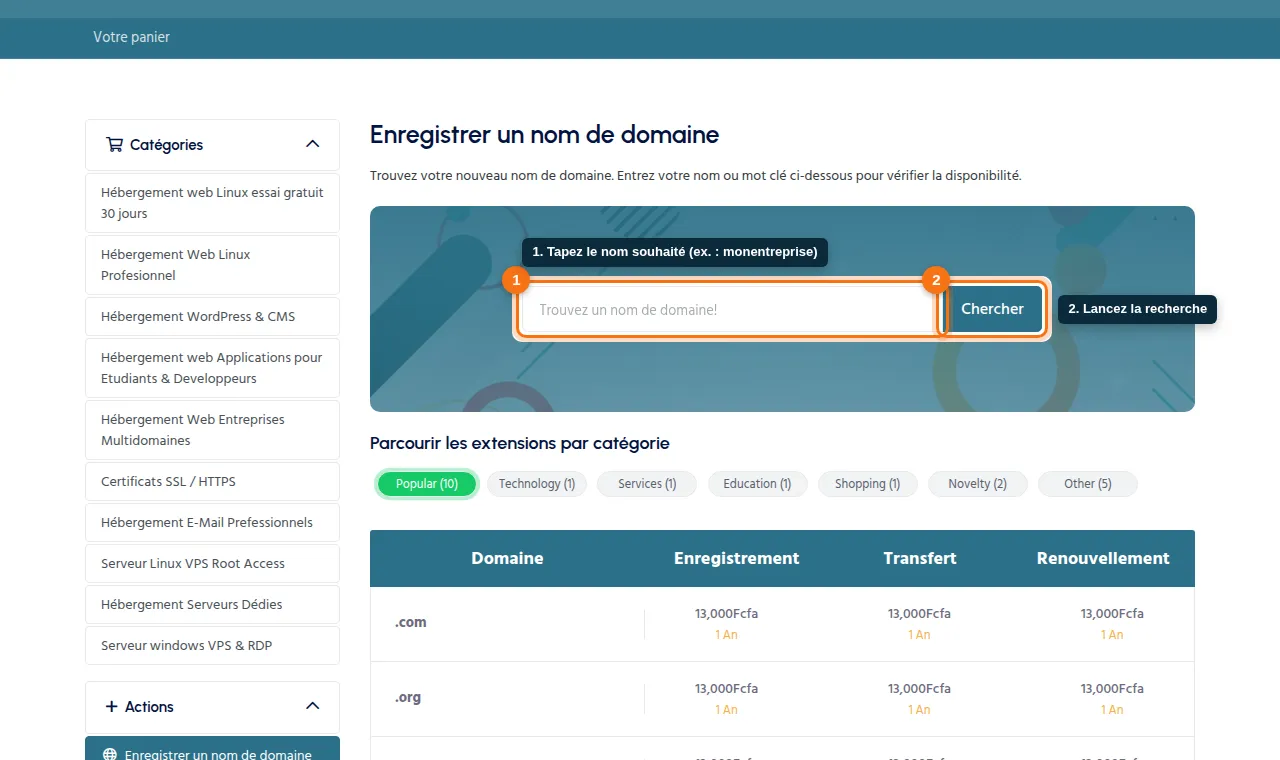Select the Popular (10) category tab

point(427,484)
